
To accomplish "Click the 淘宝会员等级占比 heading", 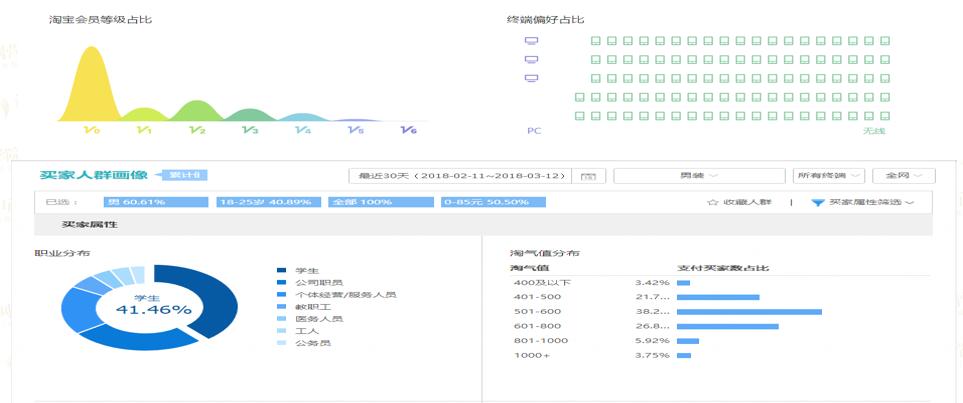I will [x=101, y=20].
